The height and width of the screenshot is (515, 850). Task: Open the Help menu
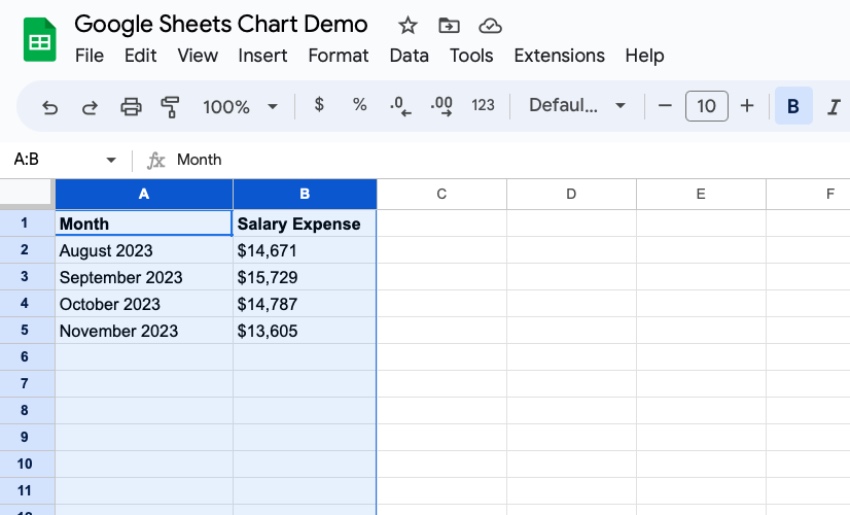coord(645,55)
